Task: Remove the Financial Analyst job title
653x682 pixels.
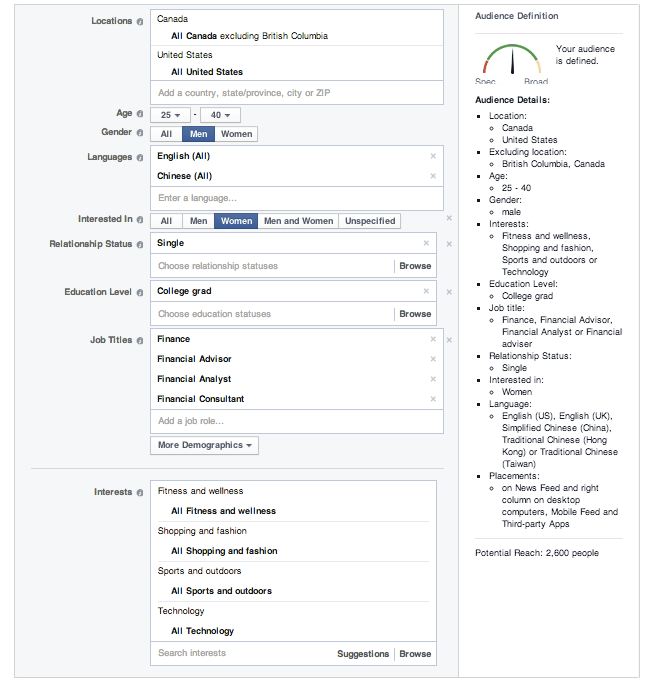Action: click(433, 379)
